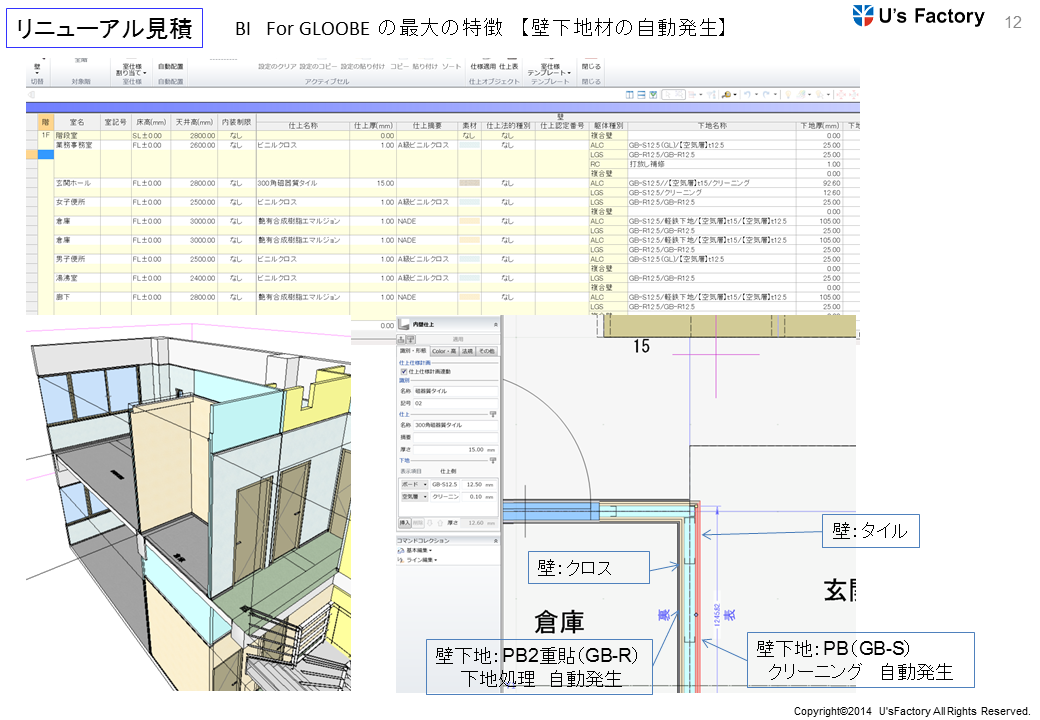Switch to the Color・高 tab
Image resolution: width=1040 pixels, height=720 pixels.
(444, 352)
